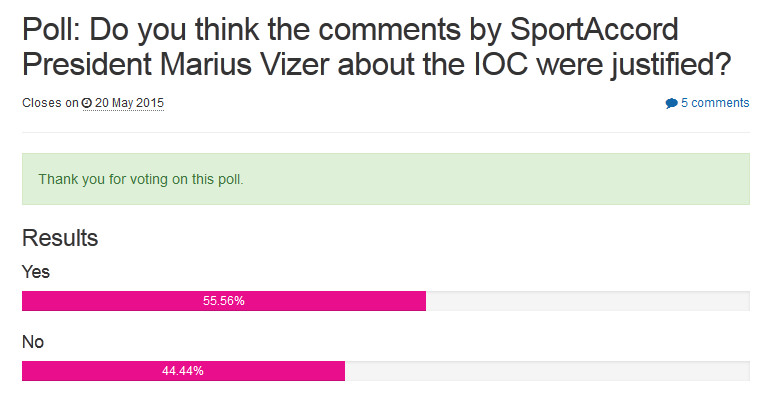Click the 'Closes on' label text
Image resolution: width=779 pixels, height=400 pixels.
point(50,103)
